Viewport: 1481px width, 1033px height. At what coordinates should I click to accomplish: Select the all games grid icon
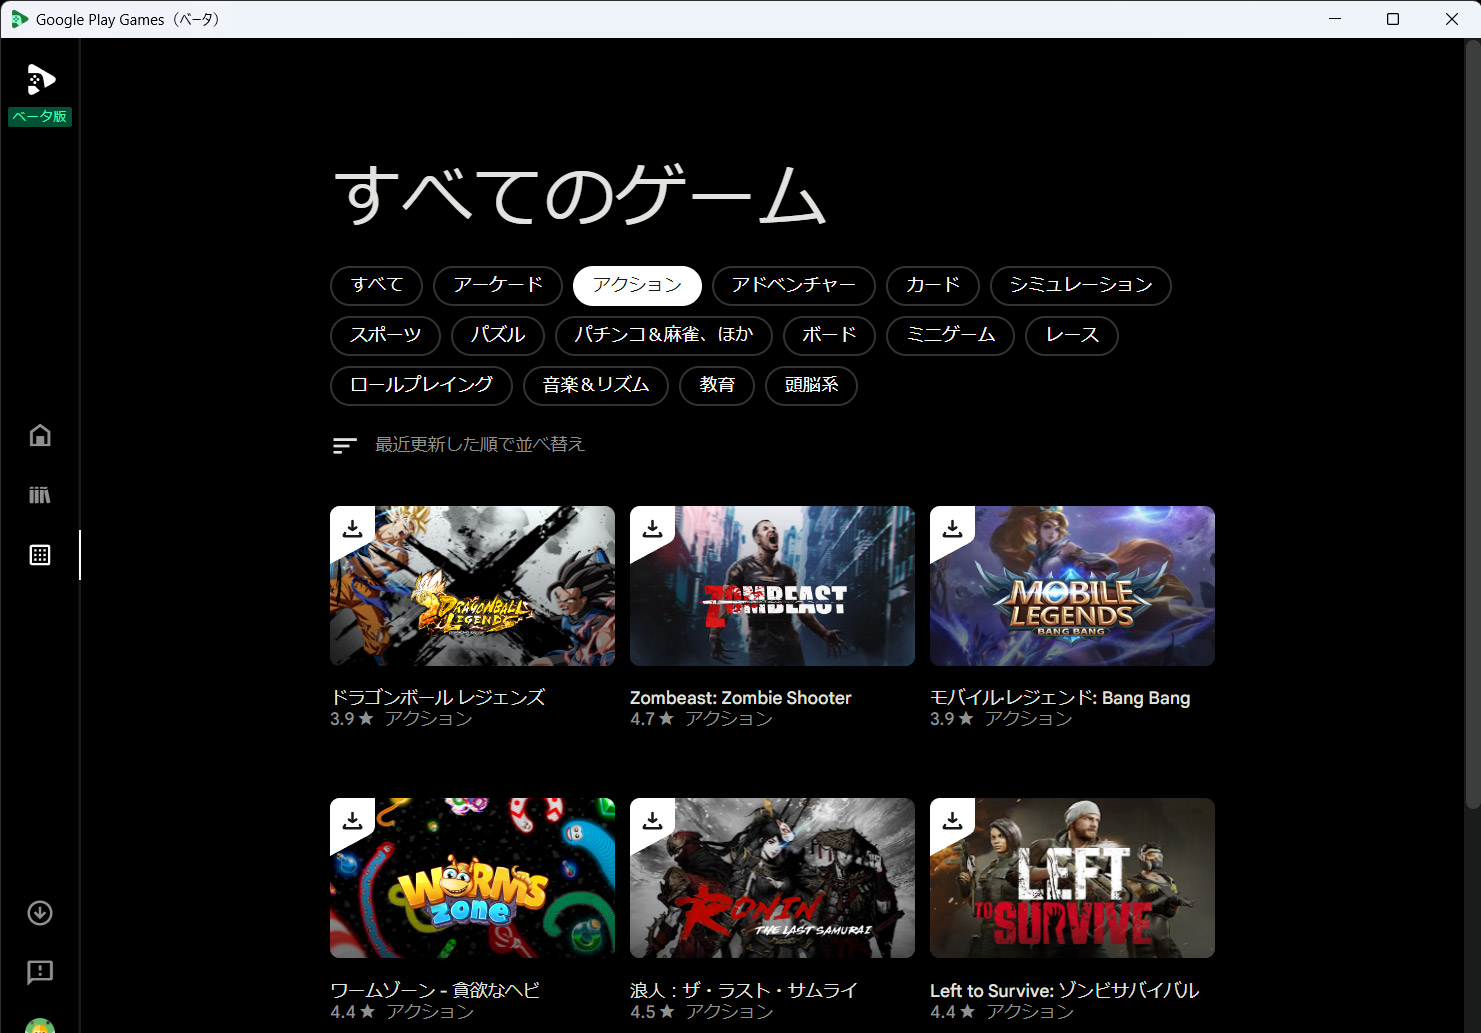39,554
